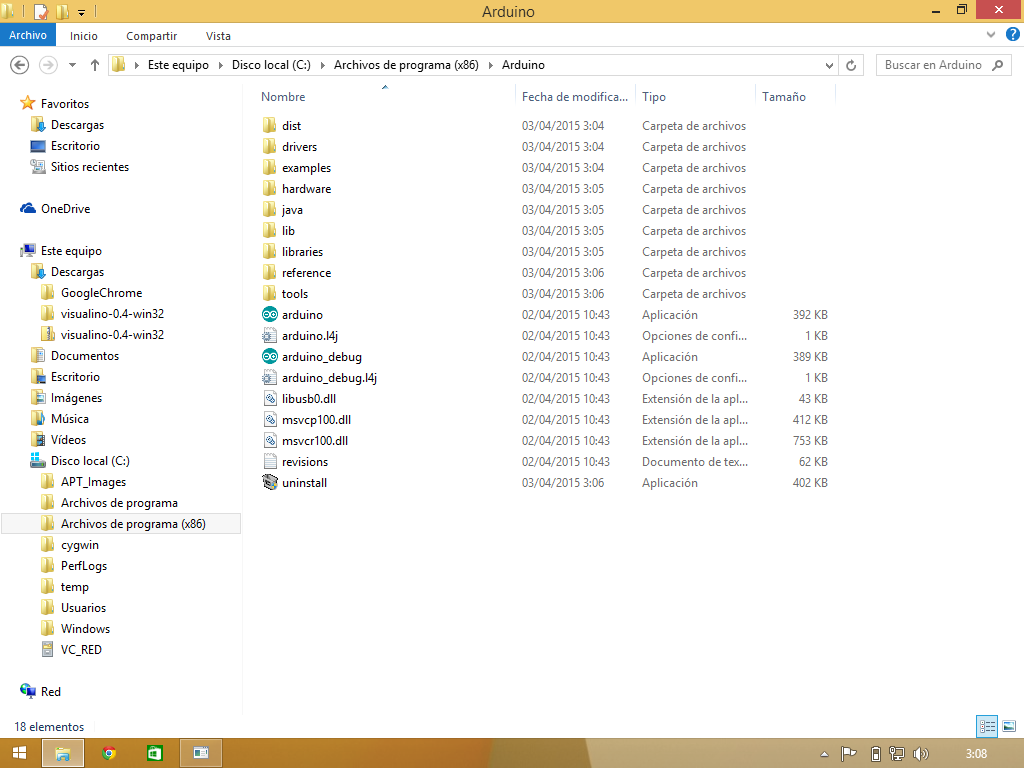Open the Archivo ribbon tab

point(28,35)
